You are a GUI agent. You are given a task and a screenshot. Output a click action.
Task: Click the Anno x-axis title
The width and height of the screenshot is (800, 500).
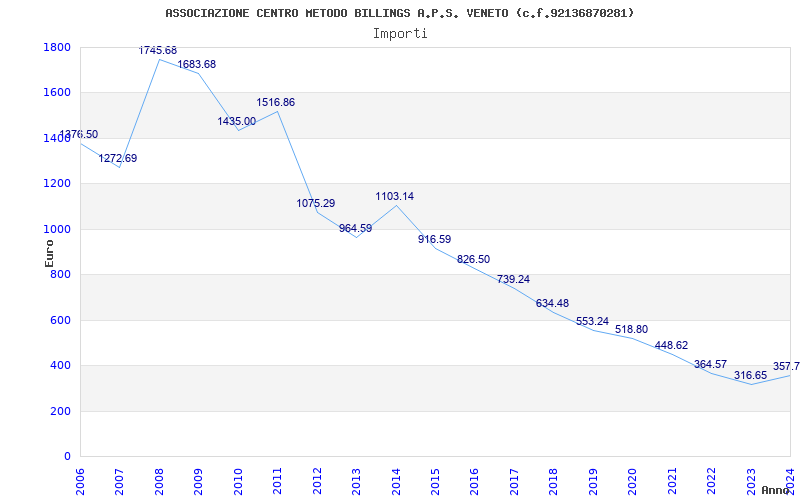pyautogui.click(x=778, y=490)
